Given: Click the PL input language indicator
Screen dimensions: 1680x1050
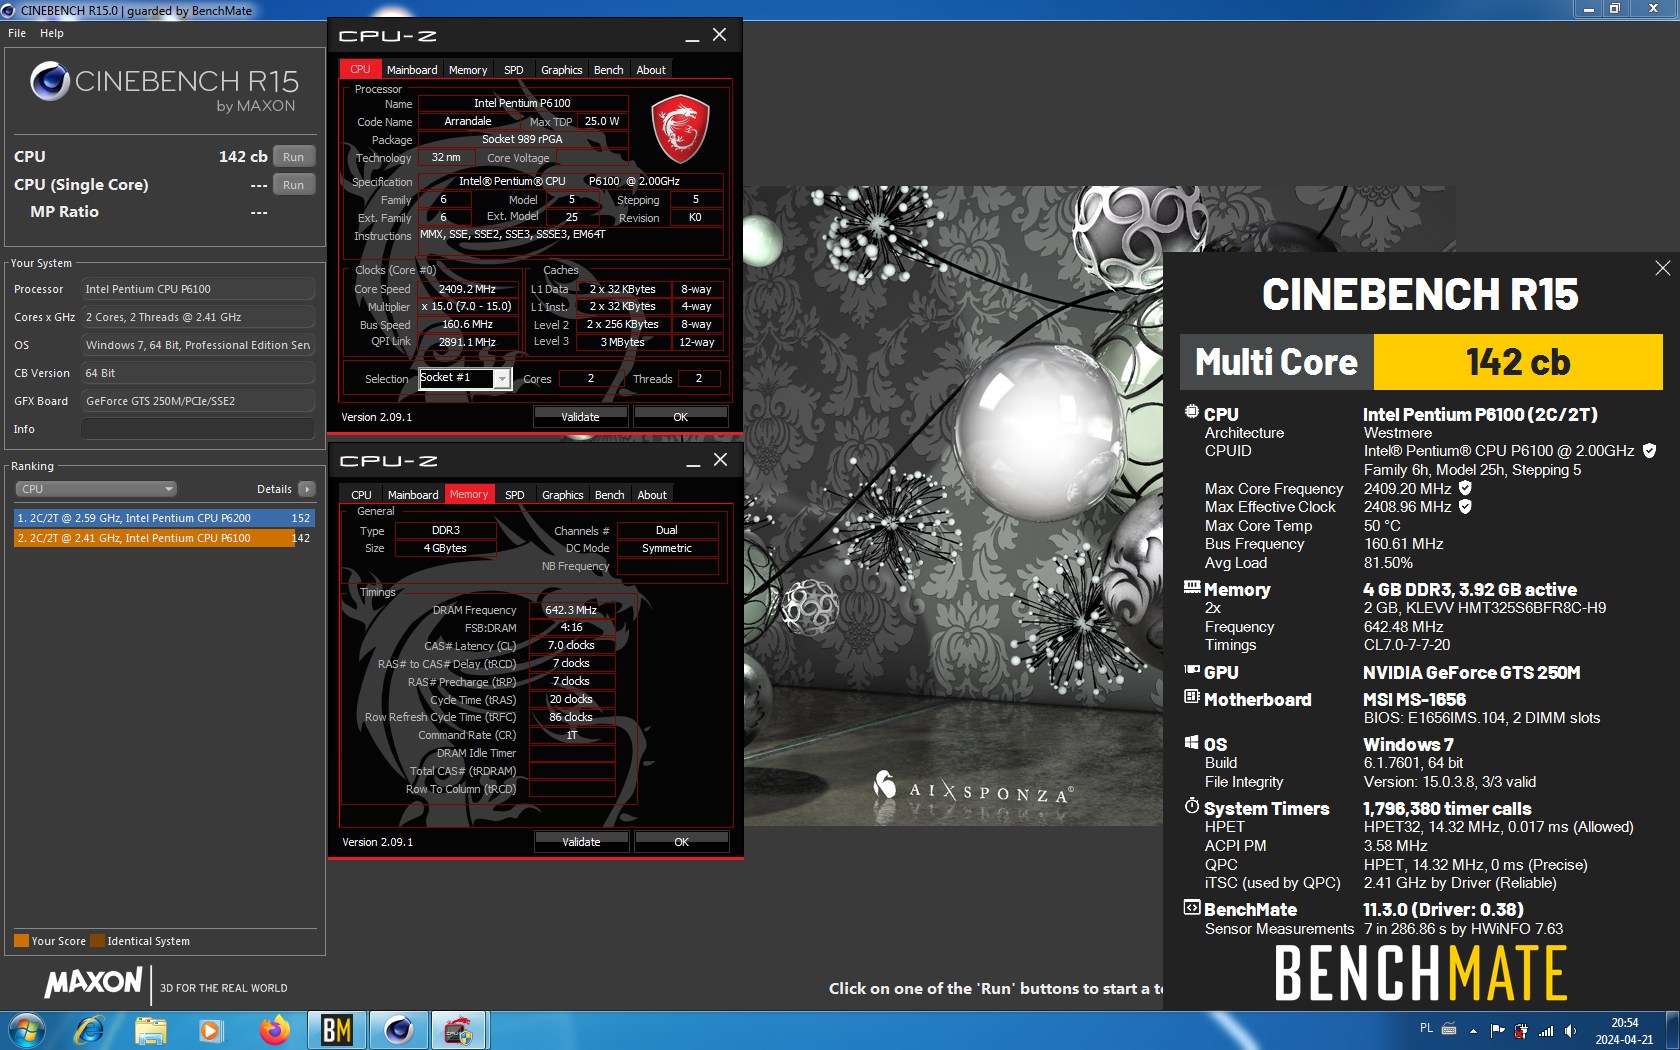Looking at the screenshot, I should point(1426,1028).
